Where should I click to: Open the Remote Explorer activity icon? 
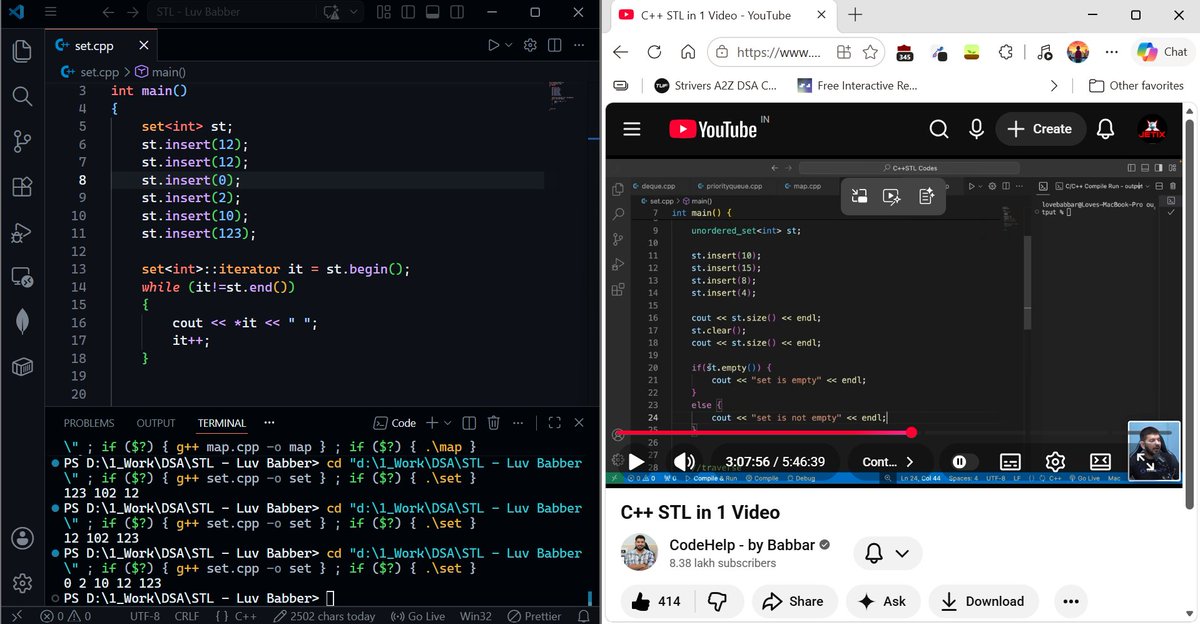pos(22,277)
